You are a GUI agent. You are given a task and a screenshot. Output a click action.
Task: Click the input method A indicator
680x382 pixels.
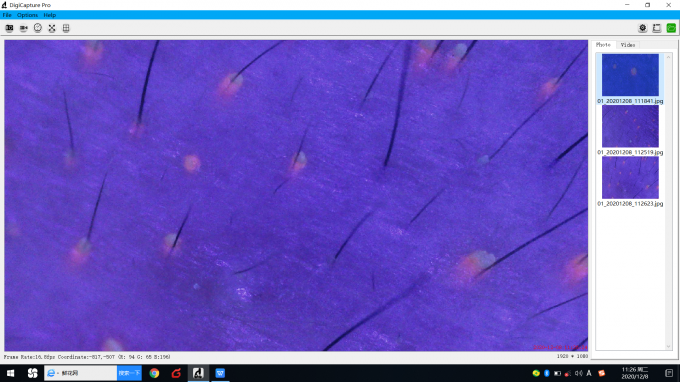(589, 373)
